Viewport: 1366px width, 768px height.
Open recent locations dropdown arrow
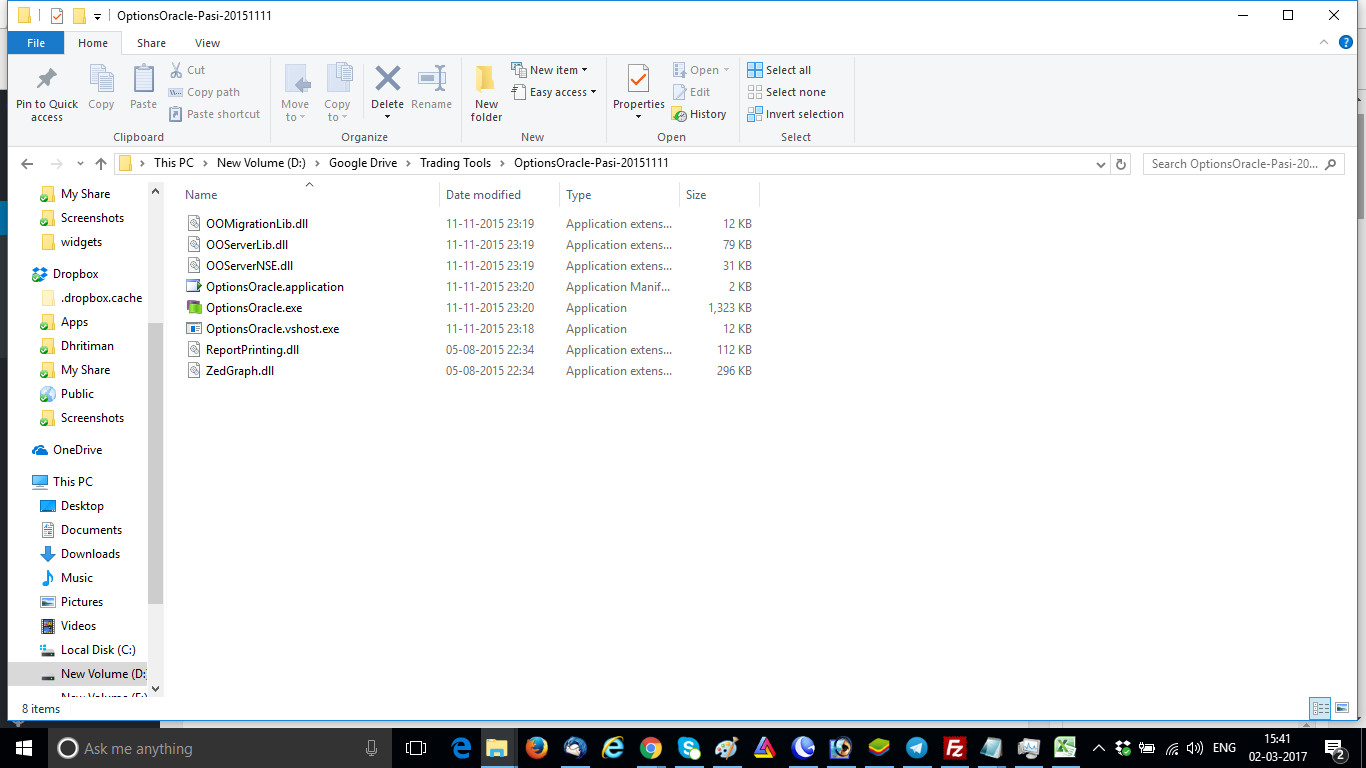click(80, 164)
